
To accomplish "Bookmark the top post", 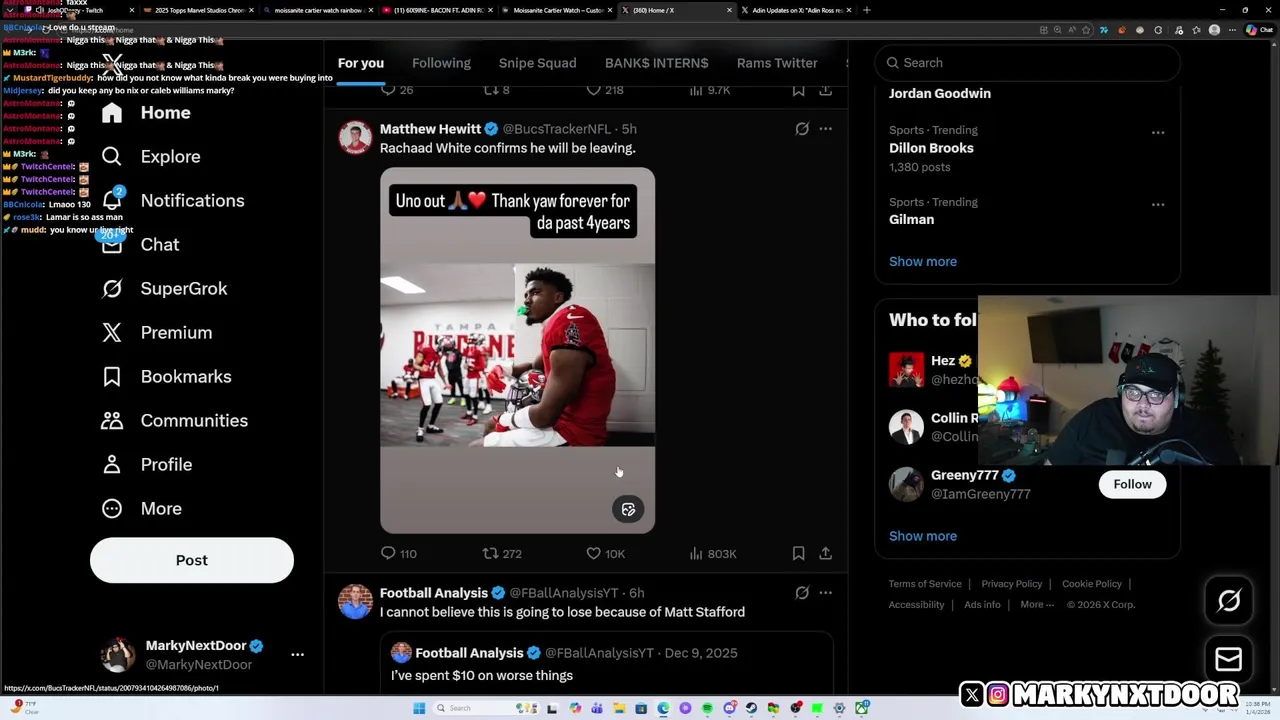I will pos(798,90).
